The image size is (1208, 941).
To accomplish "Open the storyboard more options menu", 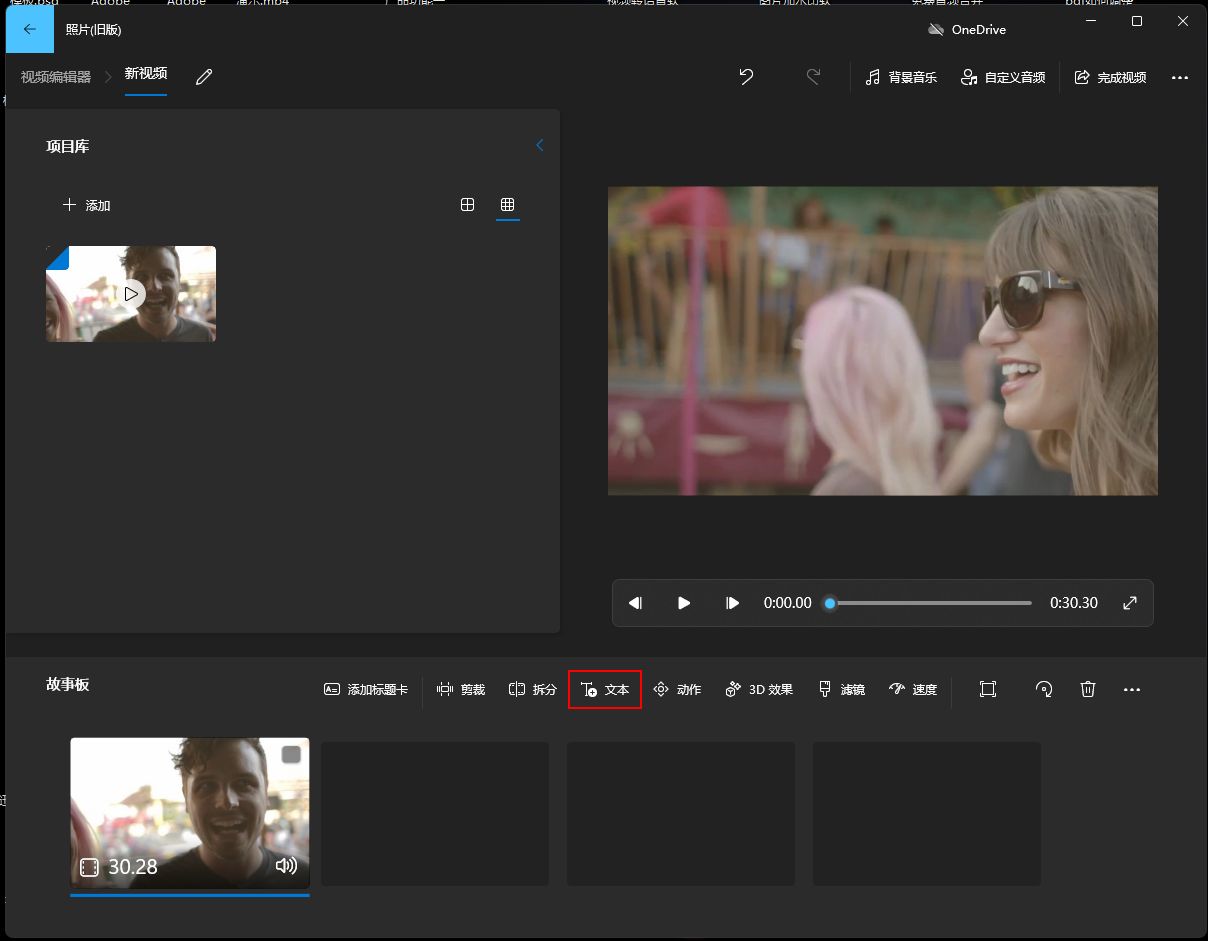I will (x=1132, y=689).
